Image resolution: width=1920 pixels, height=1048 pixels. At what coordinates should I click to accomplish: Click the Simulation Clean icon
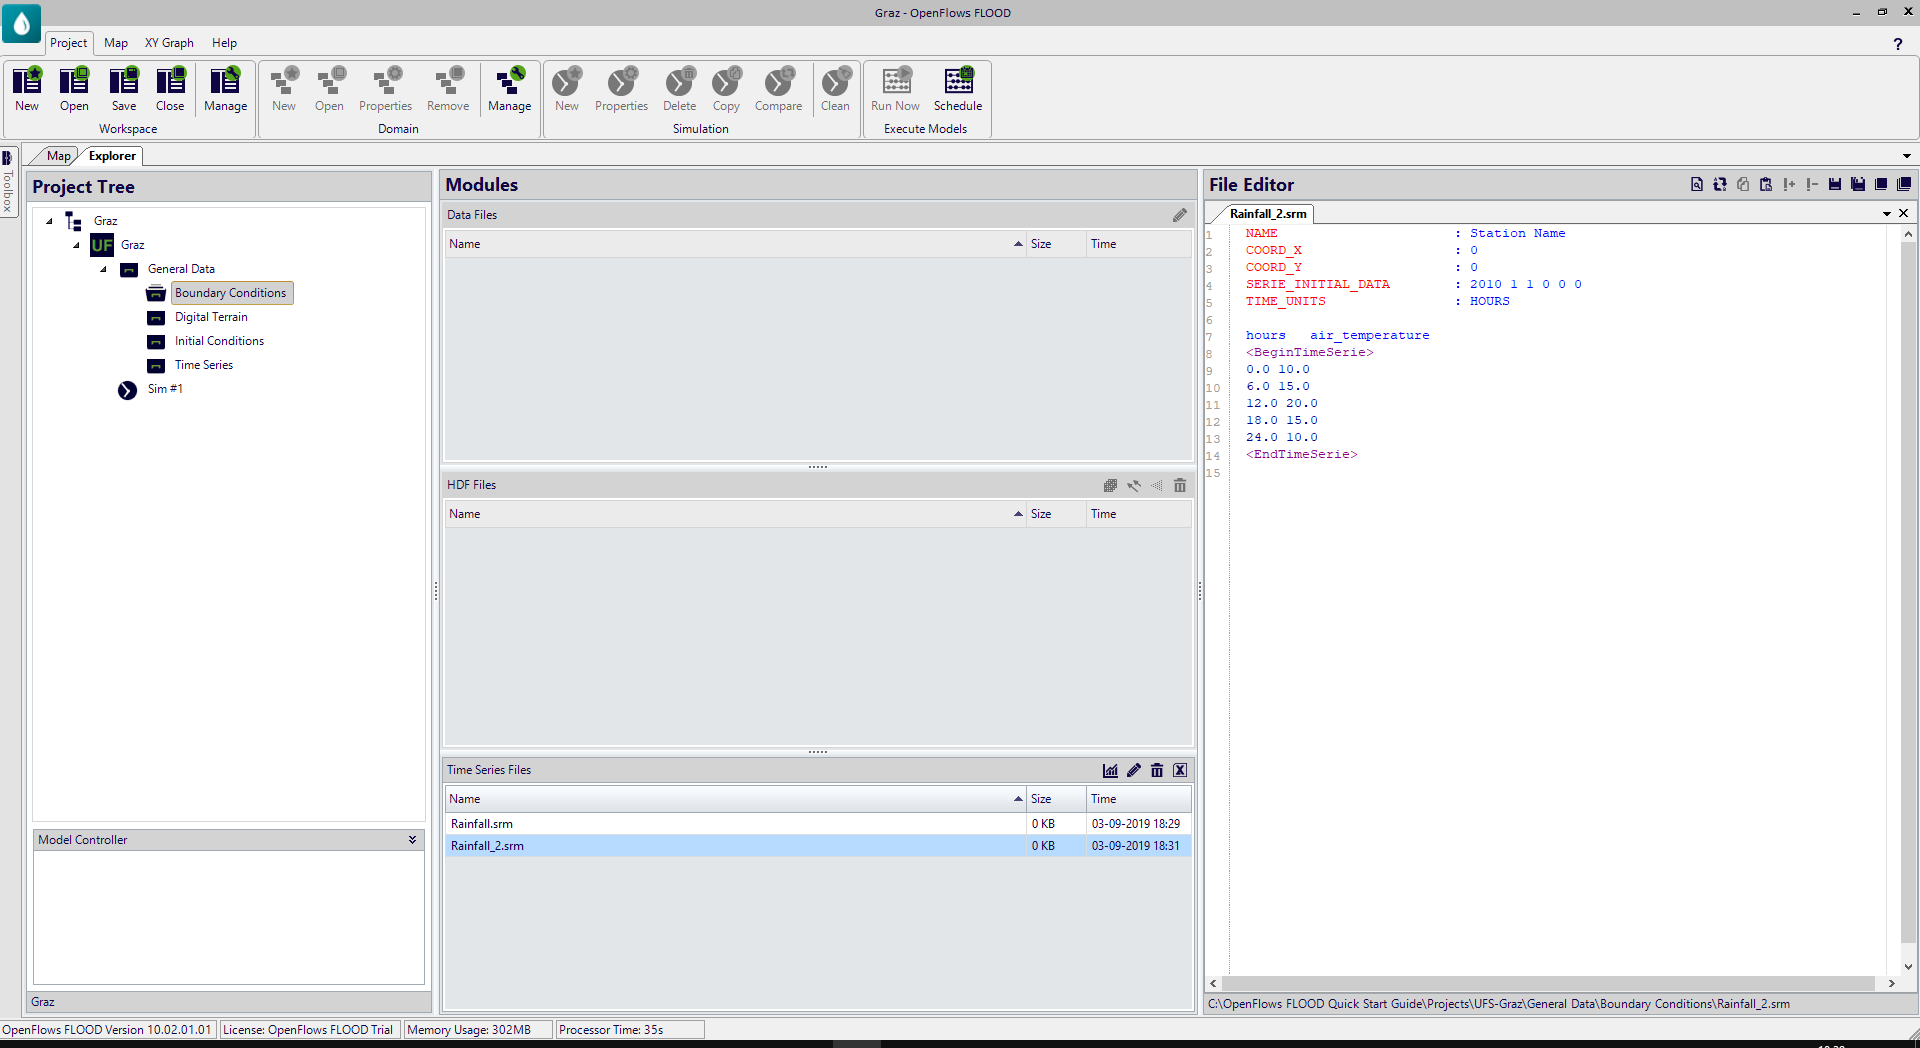click(x=836, y=89)
